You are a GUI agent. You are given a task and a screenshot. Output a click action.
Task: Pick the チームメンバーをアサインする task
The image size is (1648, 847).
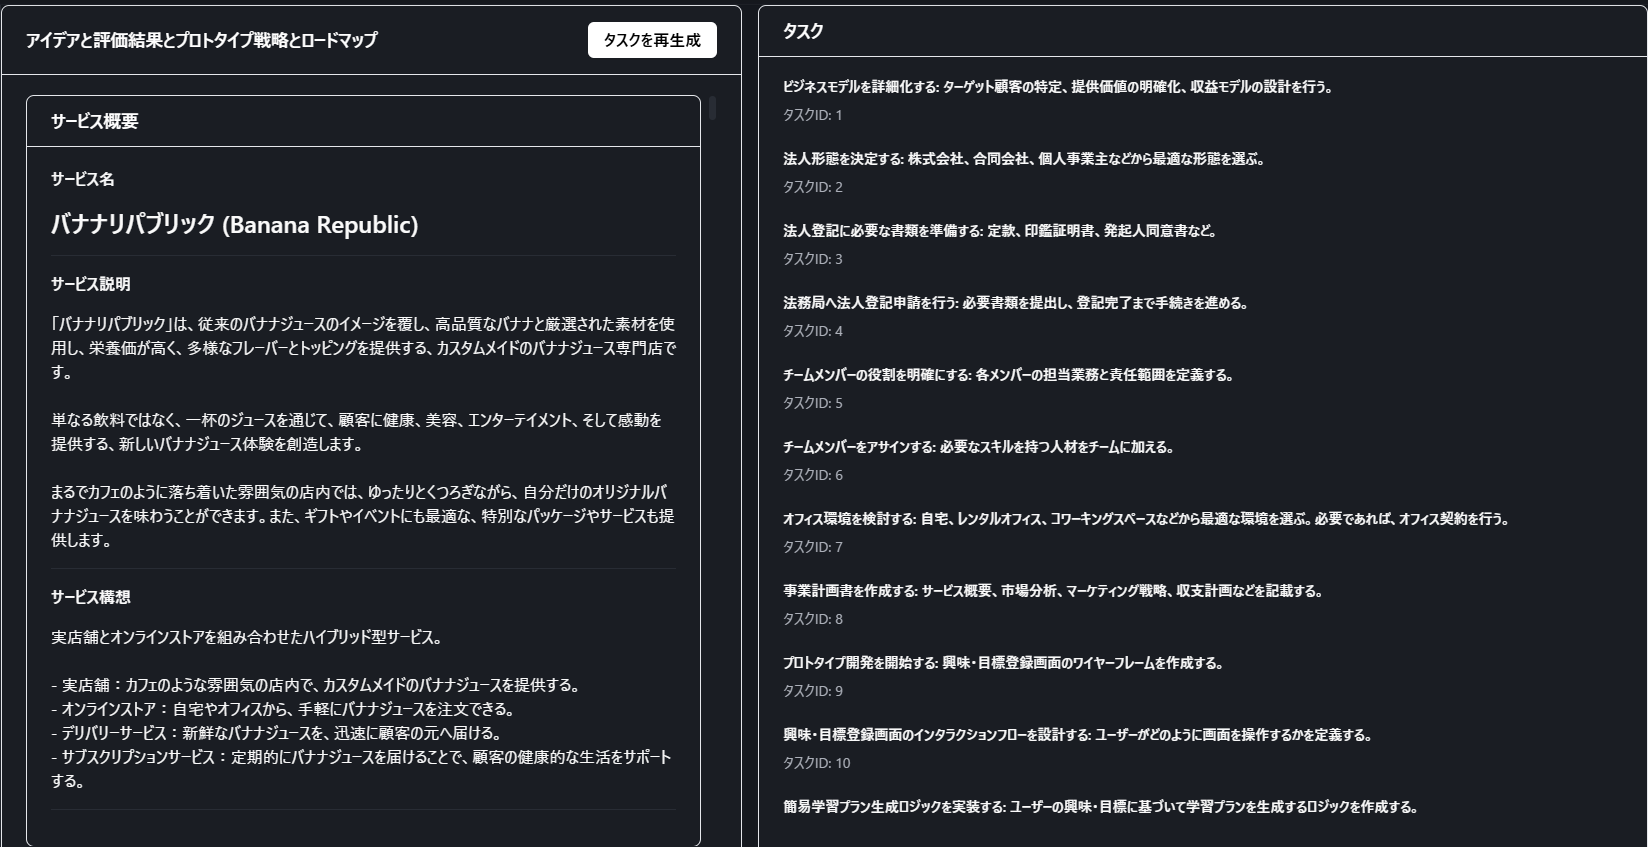pyautogui.click(x=978, y=447)
